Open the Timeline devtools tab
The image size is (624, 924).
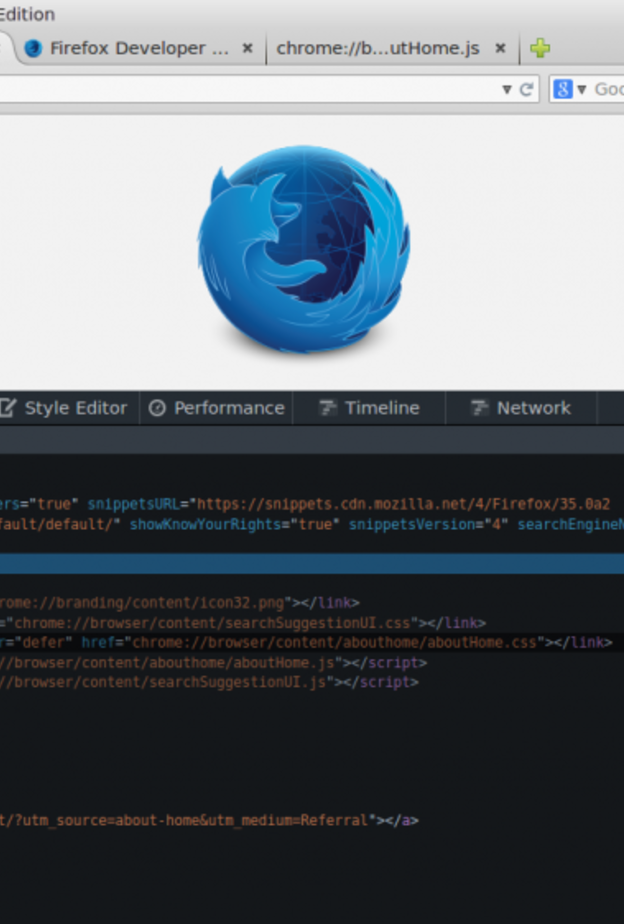click(x=369, y=408)
